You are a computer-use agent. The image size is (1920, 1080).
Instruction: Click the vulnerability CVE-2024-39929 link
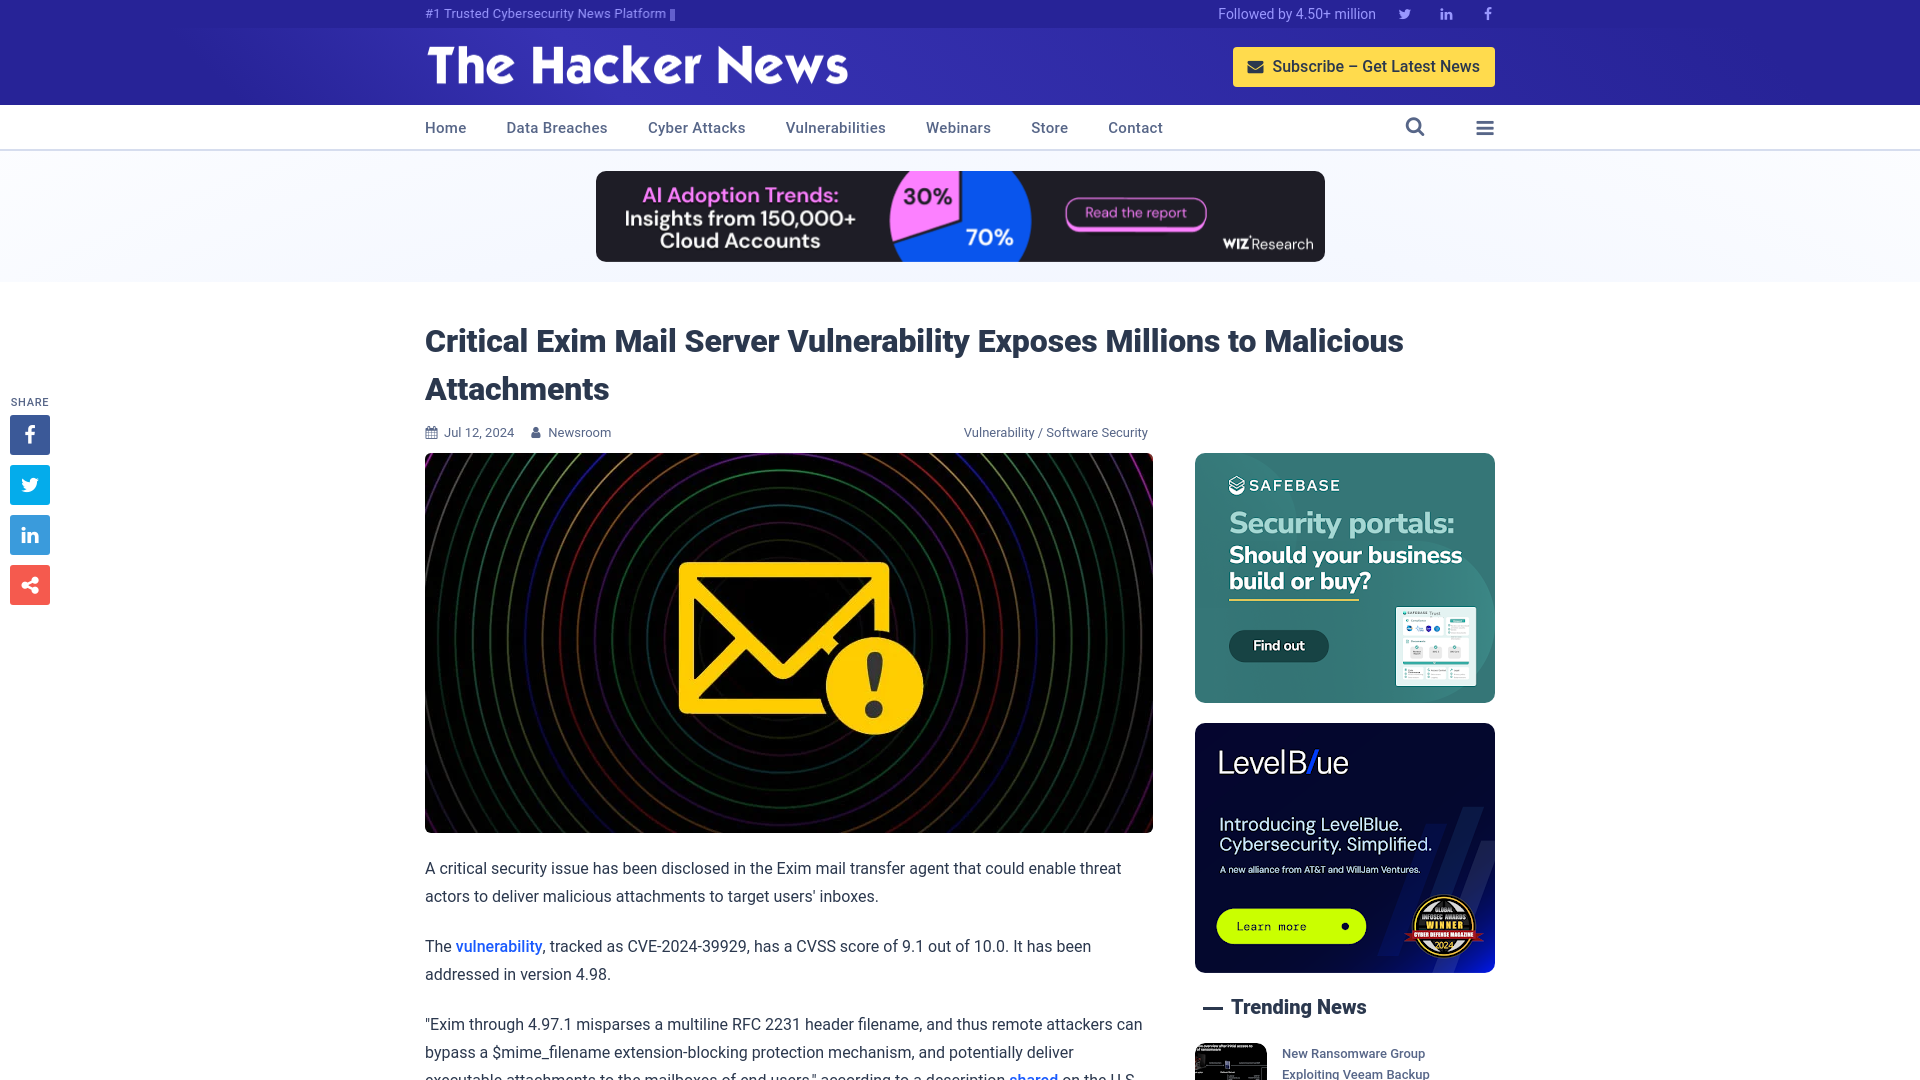point(498,947)
